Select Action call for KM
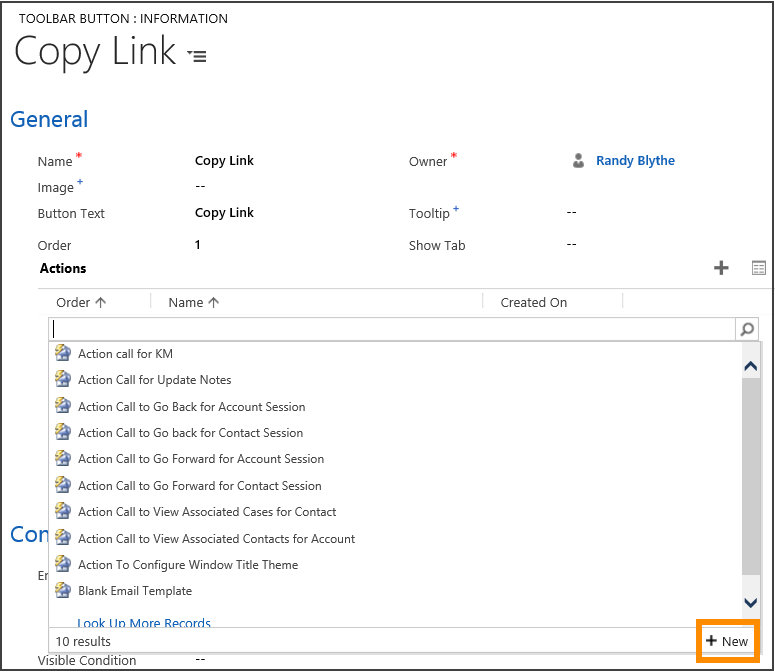This screenshot has width=775, height=672. coord(126,354)
